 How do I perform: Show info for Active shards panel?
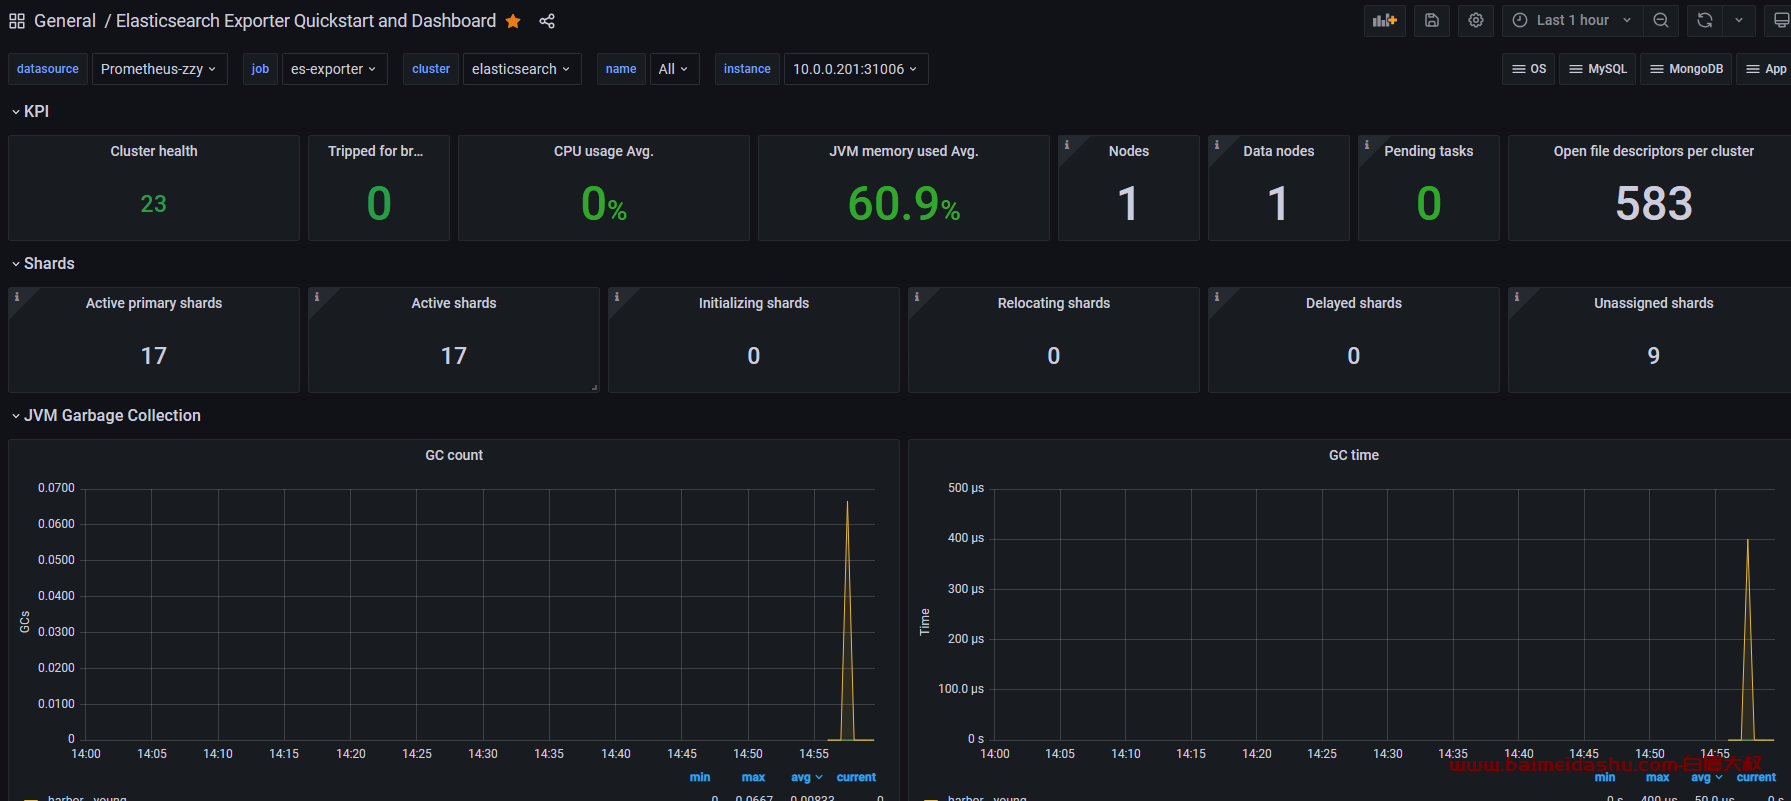pyautogui.click(x=316, y=297)
